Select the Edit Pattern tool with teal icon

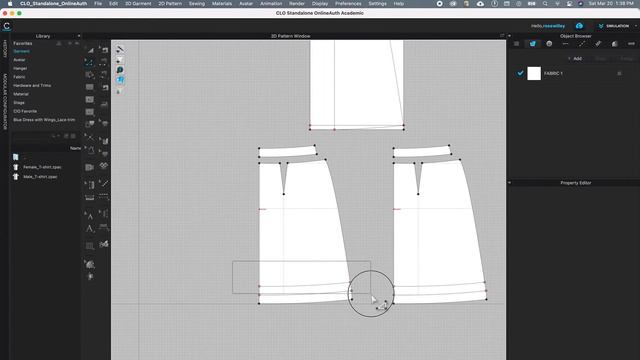(x=89, y=62)
